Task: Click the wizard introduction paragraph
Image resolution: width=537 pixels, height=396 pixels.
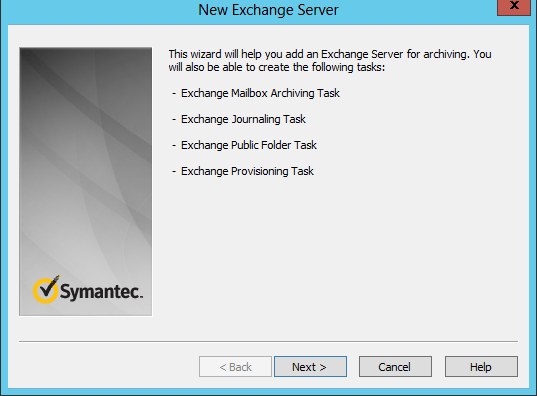Action: point(330,61)
